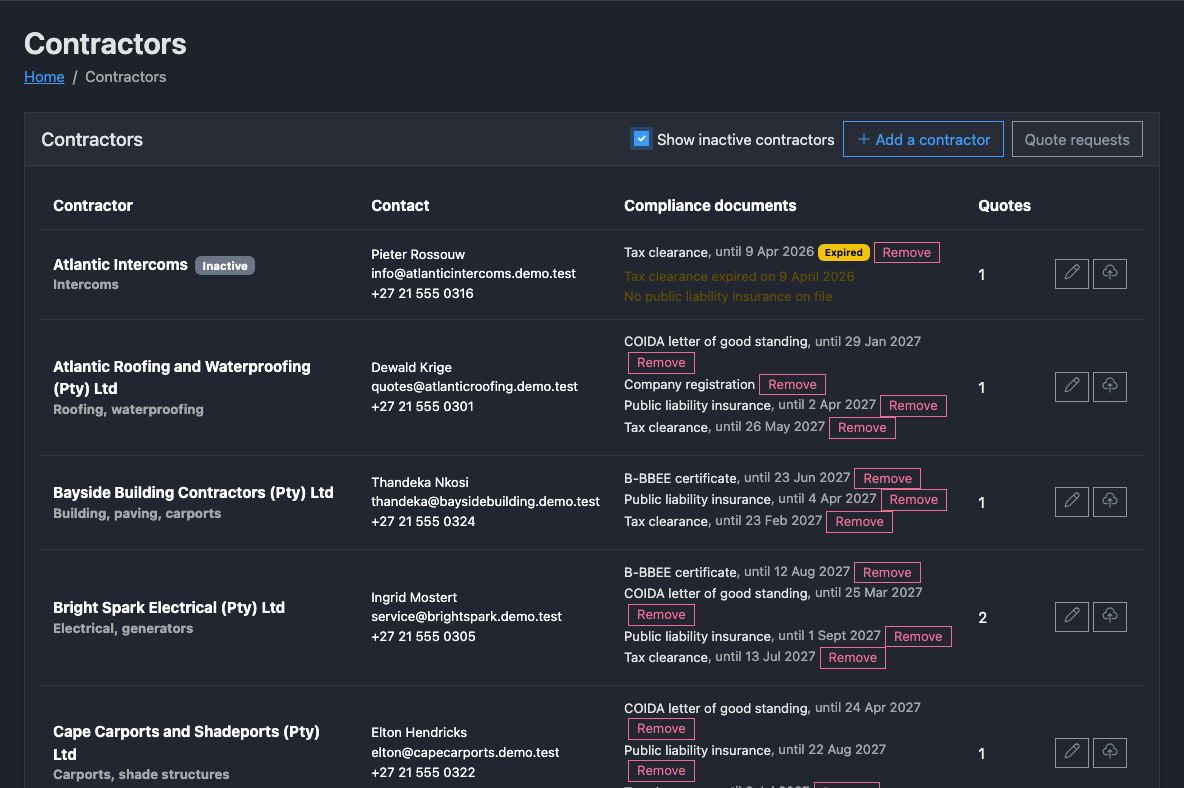Click the Inactive badge next to Atlantic Intercoms
Image resolution: width=1184 pixels, height=788 pixels.
point(224,266)
